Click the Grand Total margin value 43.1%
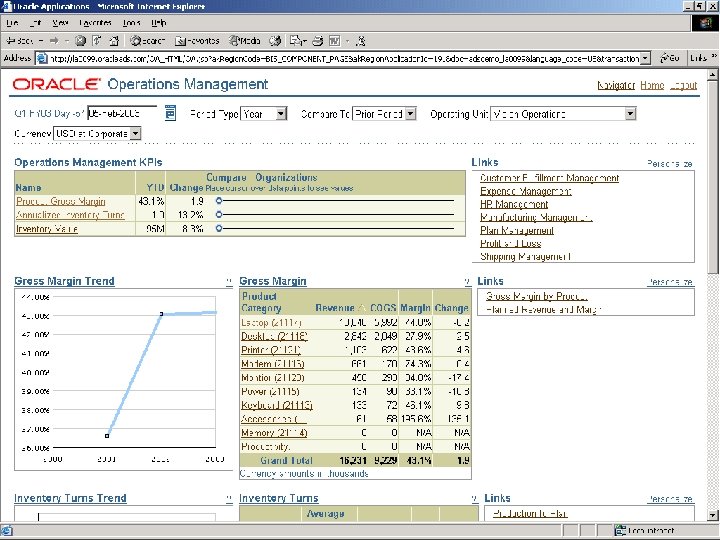This screenshot has width=720, height=540. [x=418, y=460]
